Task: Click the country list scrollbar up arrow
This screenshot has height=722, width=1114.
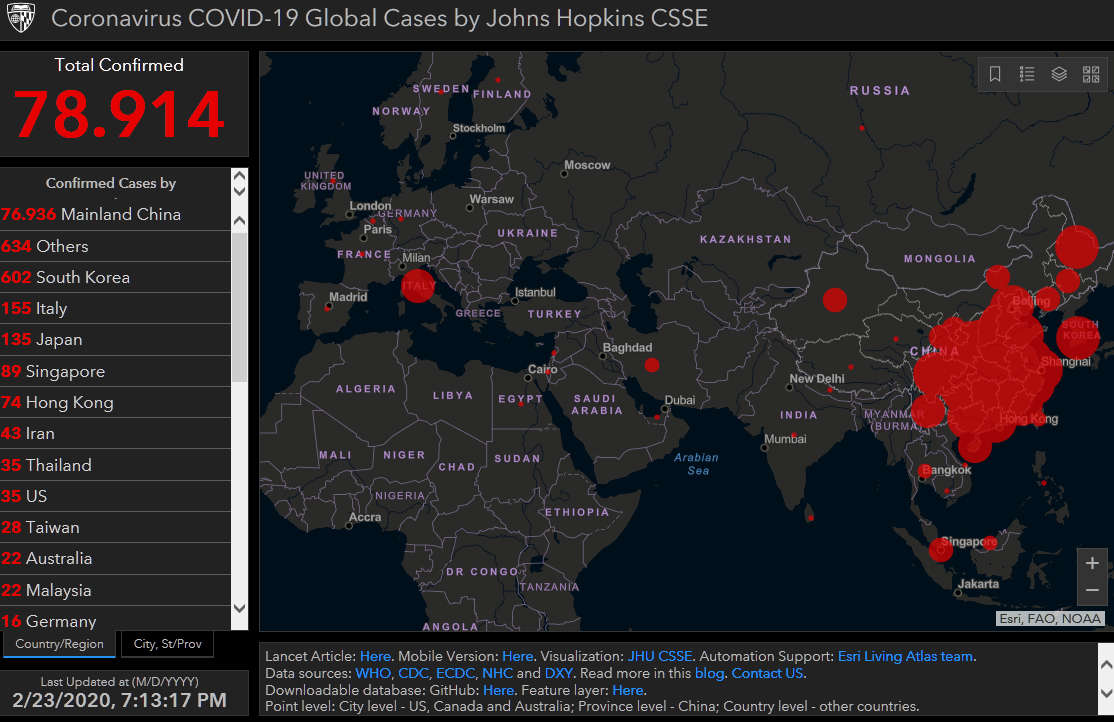Action: (x=239, y=220)
